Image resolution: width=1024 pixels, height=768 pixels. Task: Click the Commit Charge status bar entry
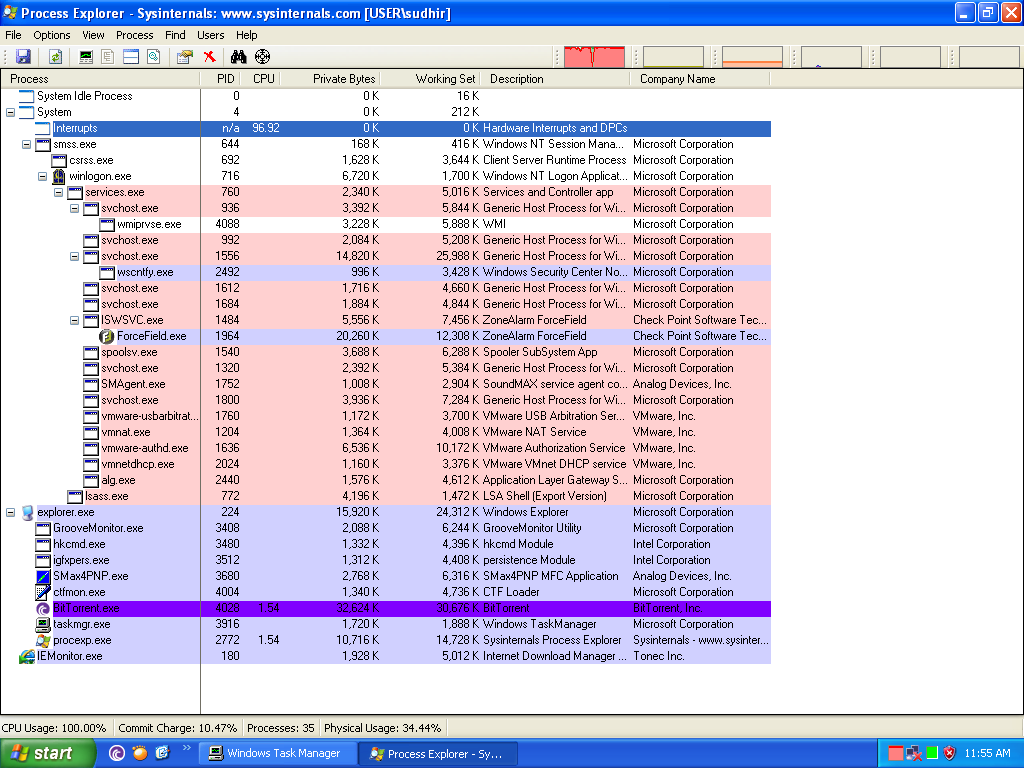pyautogui.click(x=178, y=728)
